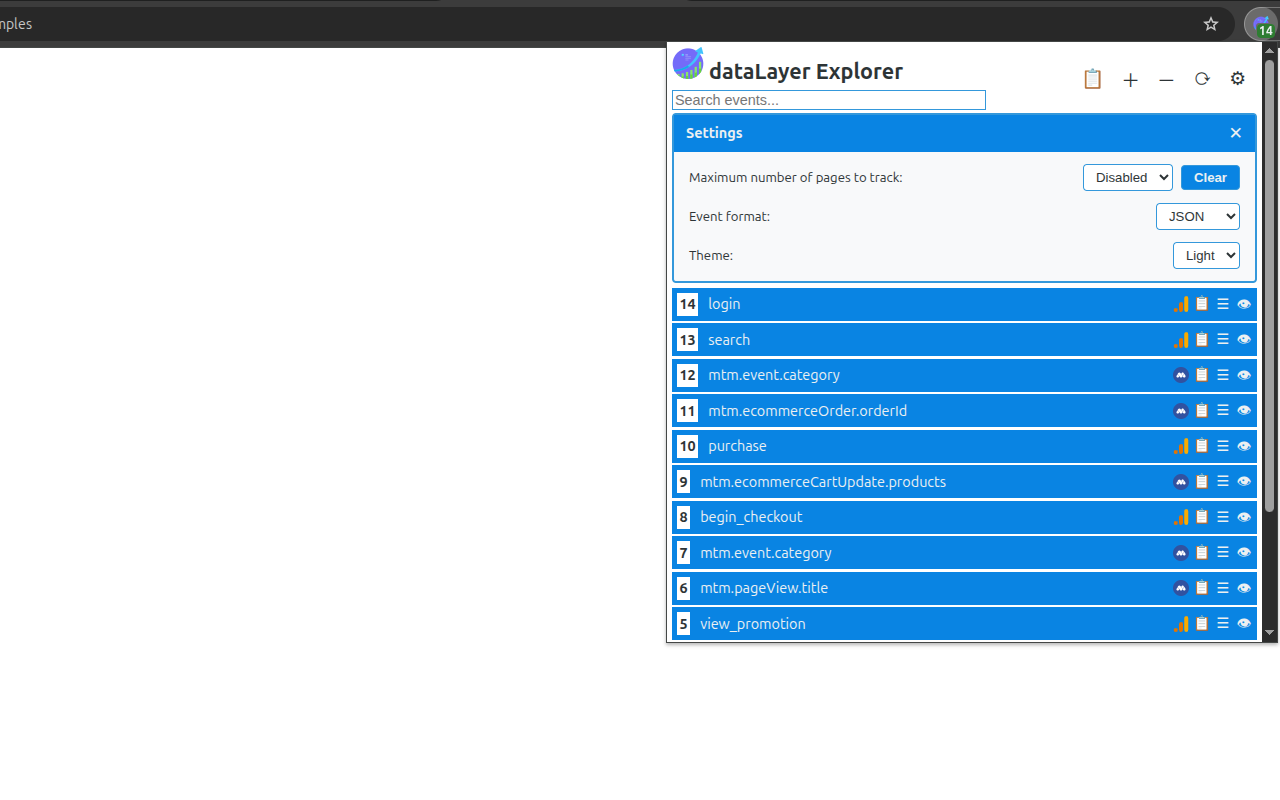Click the Clear button in Settings
The image size is (1280, 800).
[x=1210, y=177]
